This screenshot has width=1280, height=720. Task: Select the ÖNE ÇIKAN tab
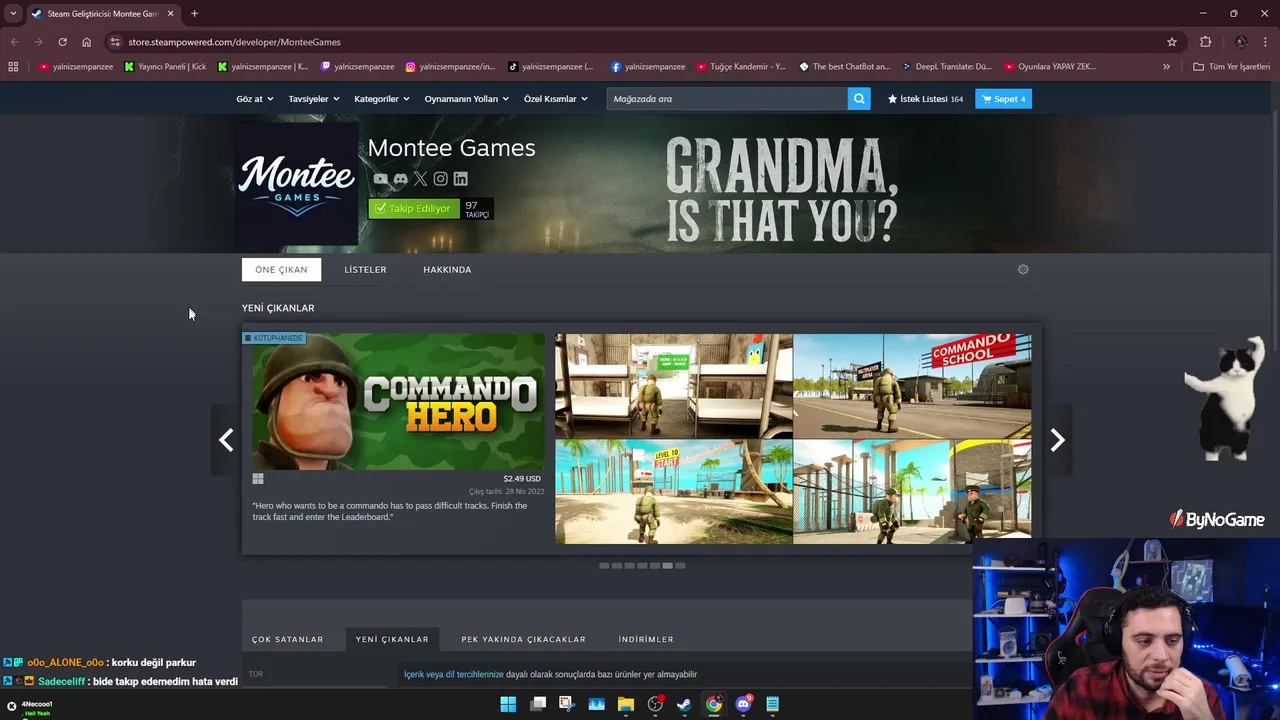coord(281,269)
